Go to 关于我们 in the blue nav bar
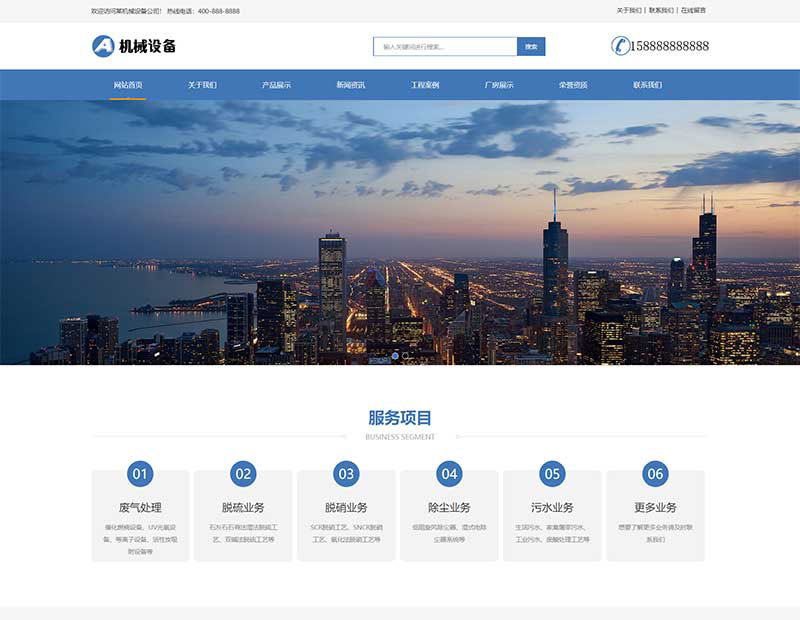 202,85
